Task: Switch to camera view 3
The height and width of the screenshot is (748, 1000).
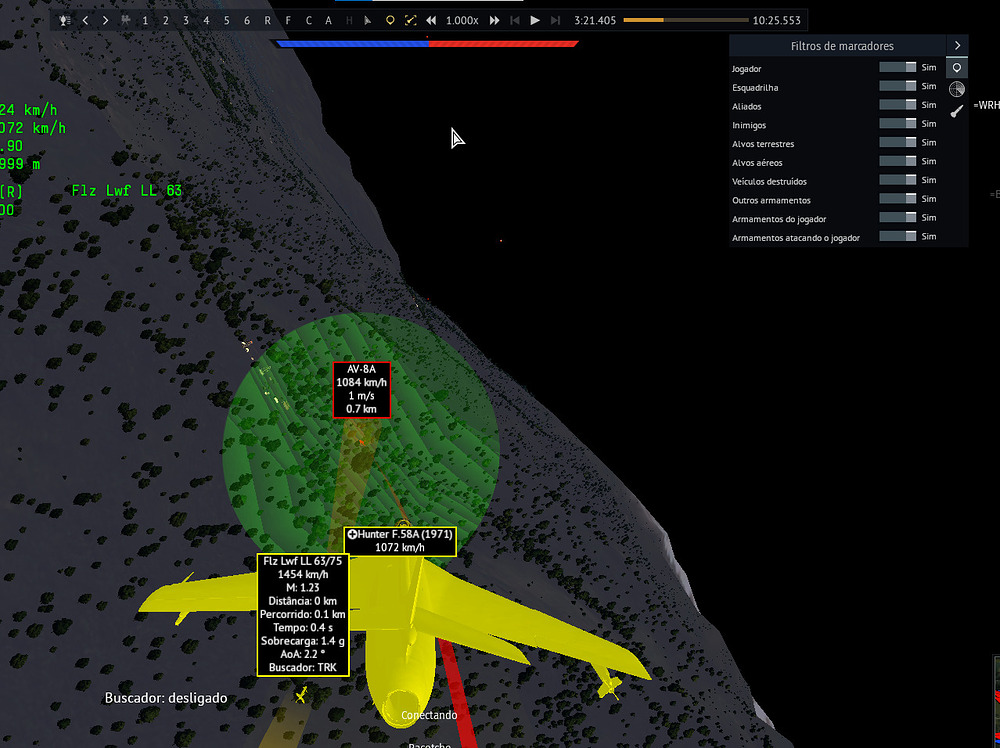Action: 186,20
